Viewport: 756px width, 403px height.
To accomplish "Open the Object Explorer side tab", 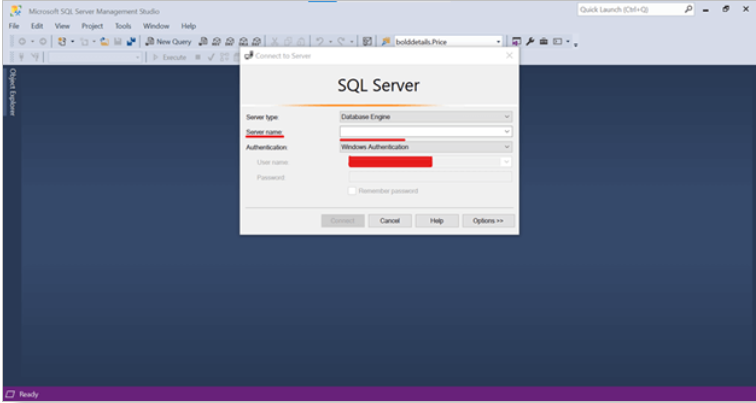I will (13, 92).
